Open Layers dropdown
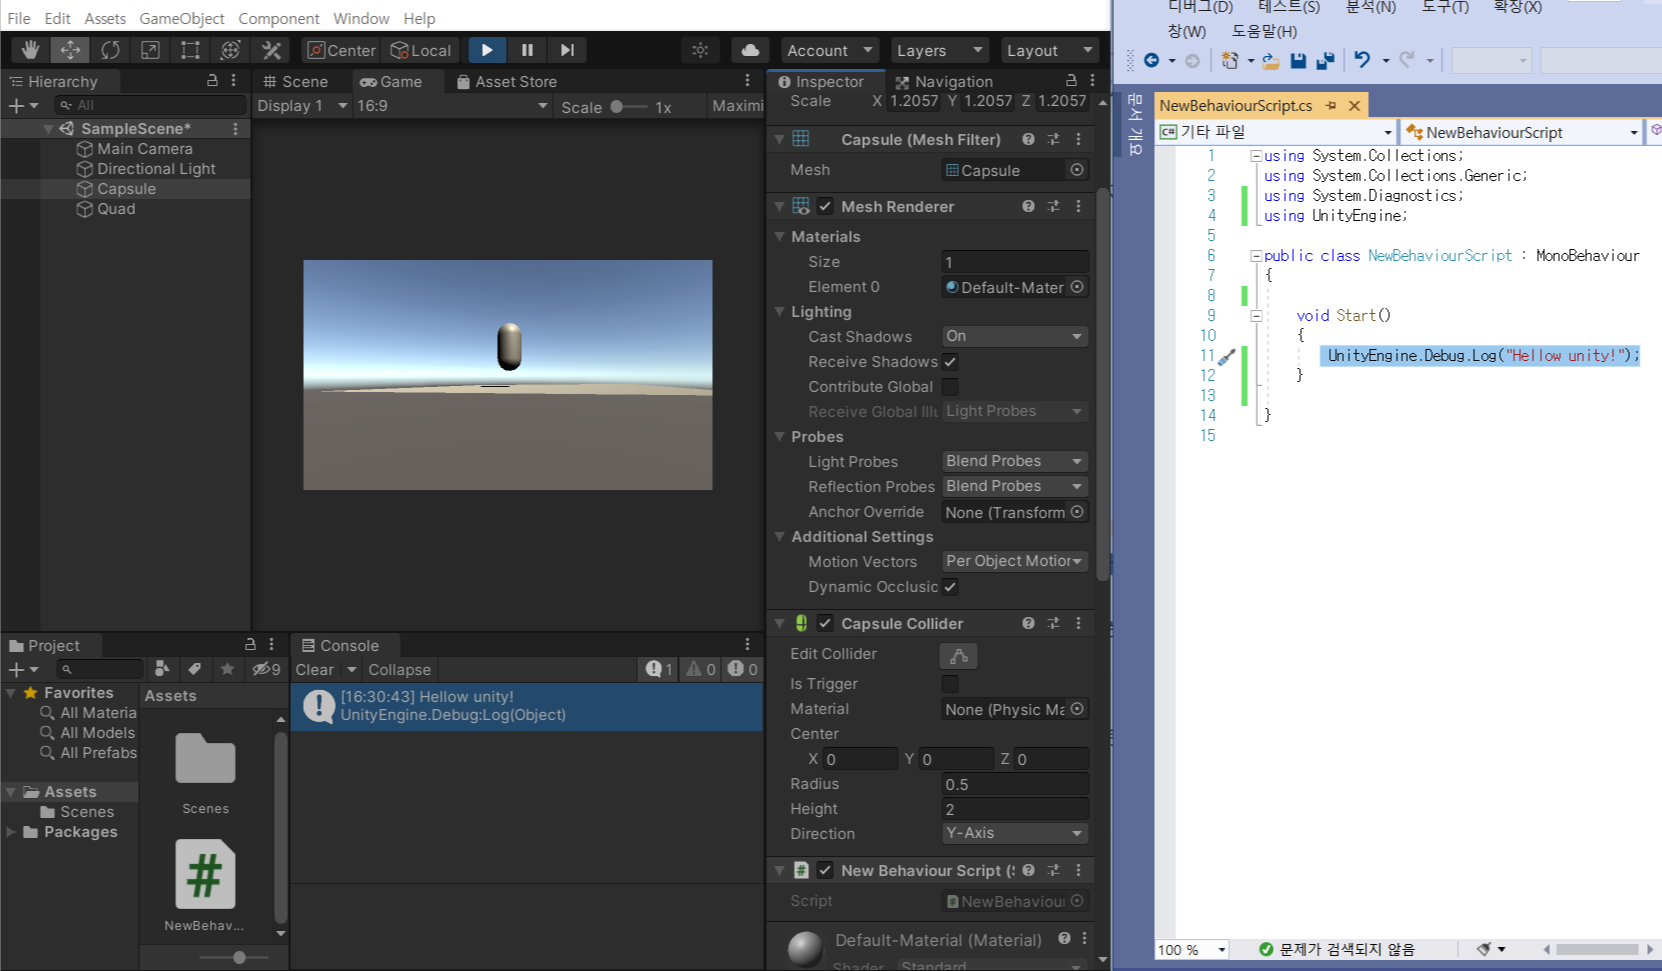 [x=940, y=50]
